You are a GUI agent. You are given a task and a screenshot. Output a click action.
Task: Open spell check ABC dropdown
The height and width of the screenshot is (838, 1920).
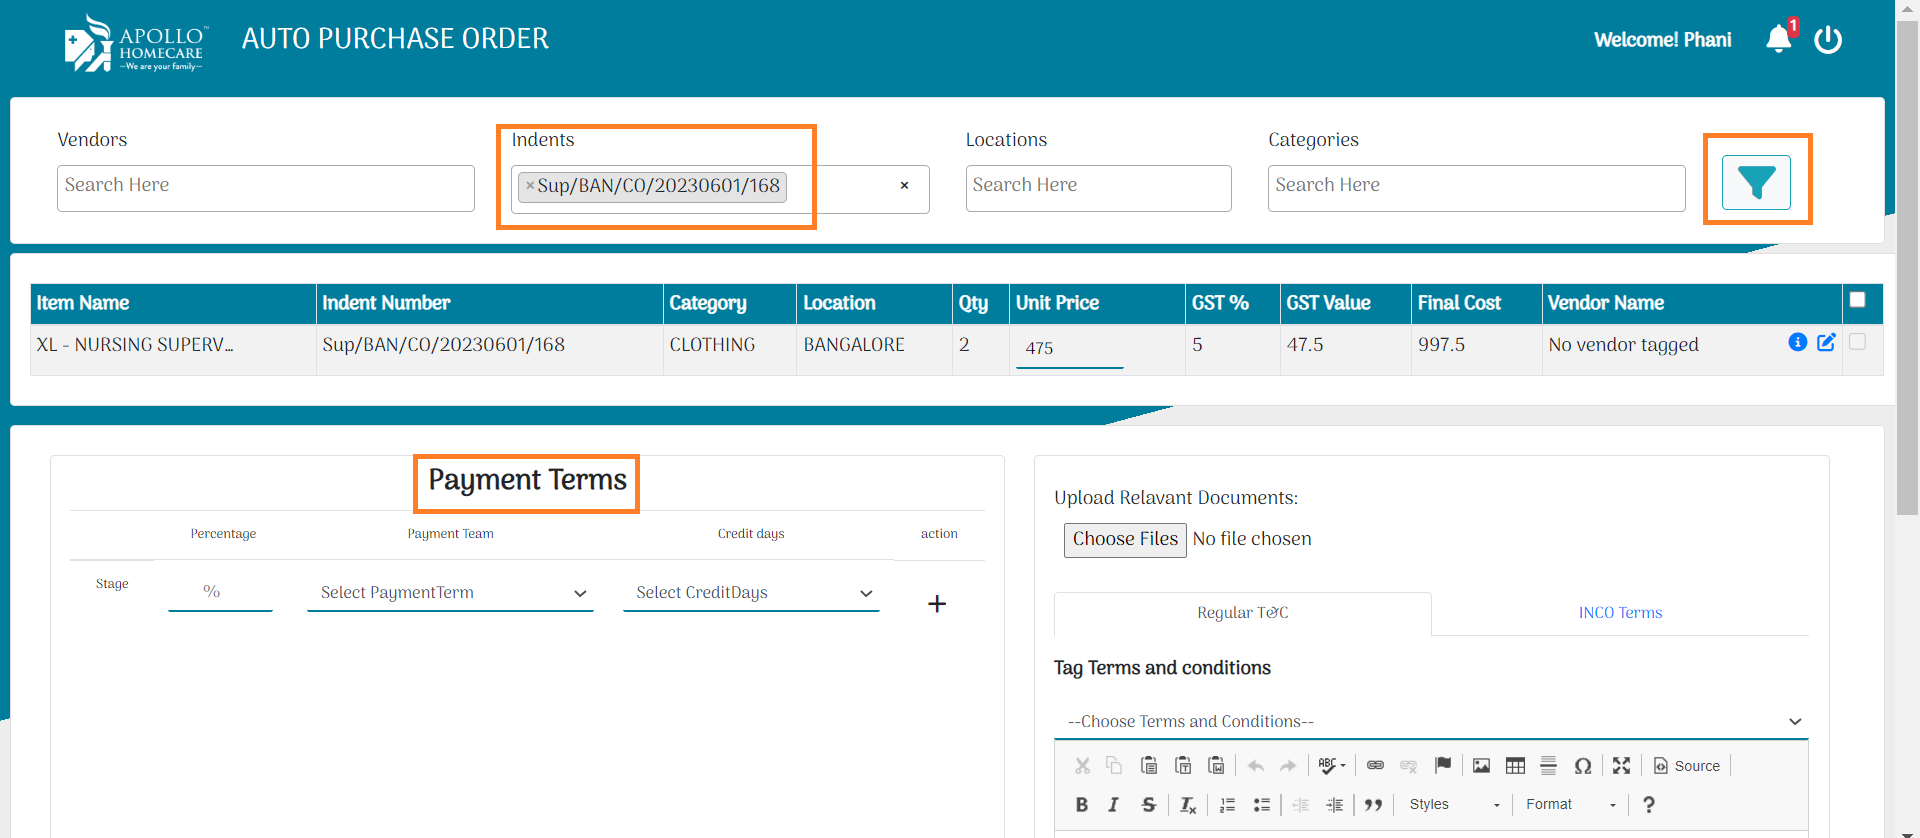(x=1331, y=766)
